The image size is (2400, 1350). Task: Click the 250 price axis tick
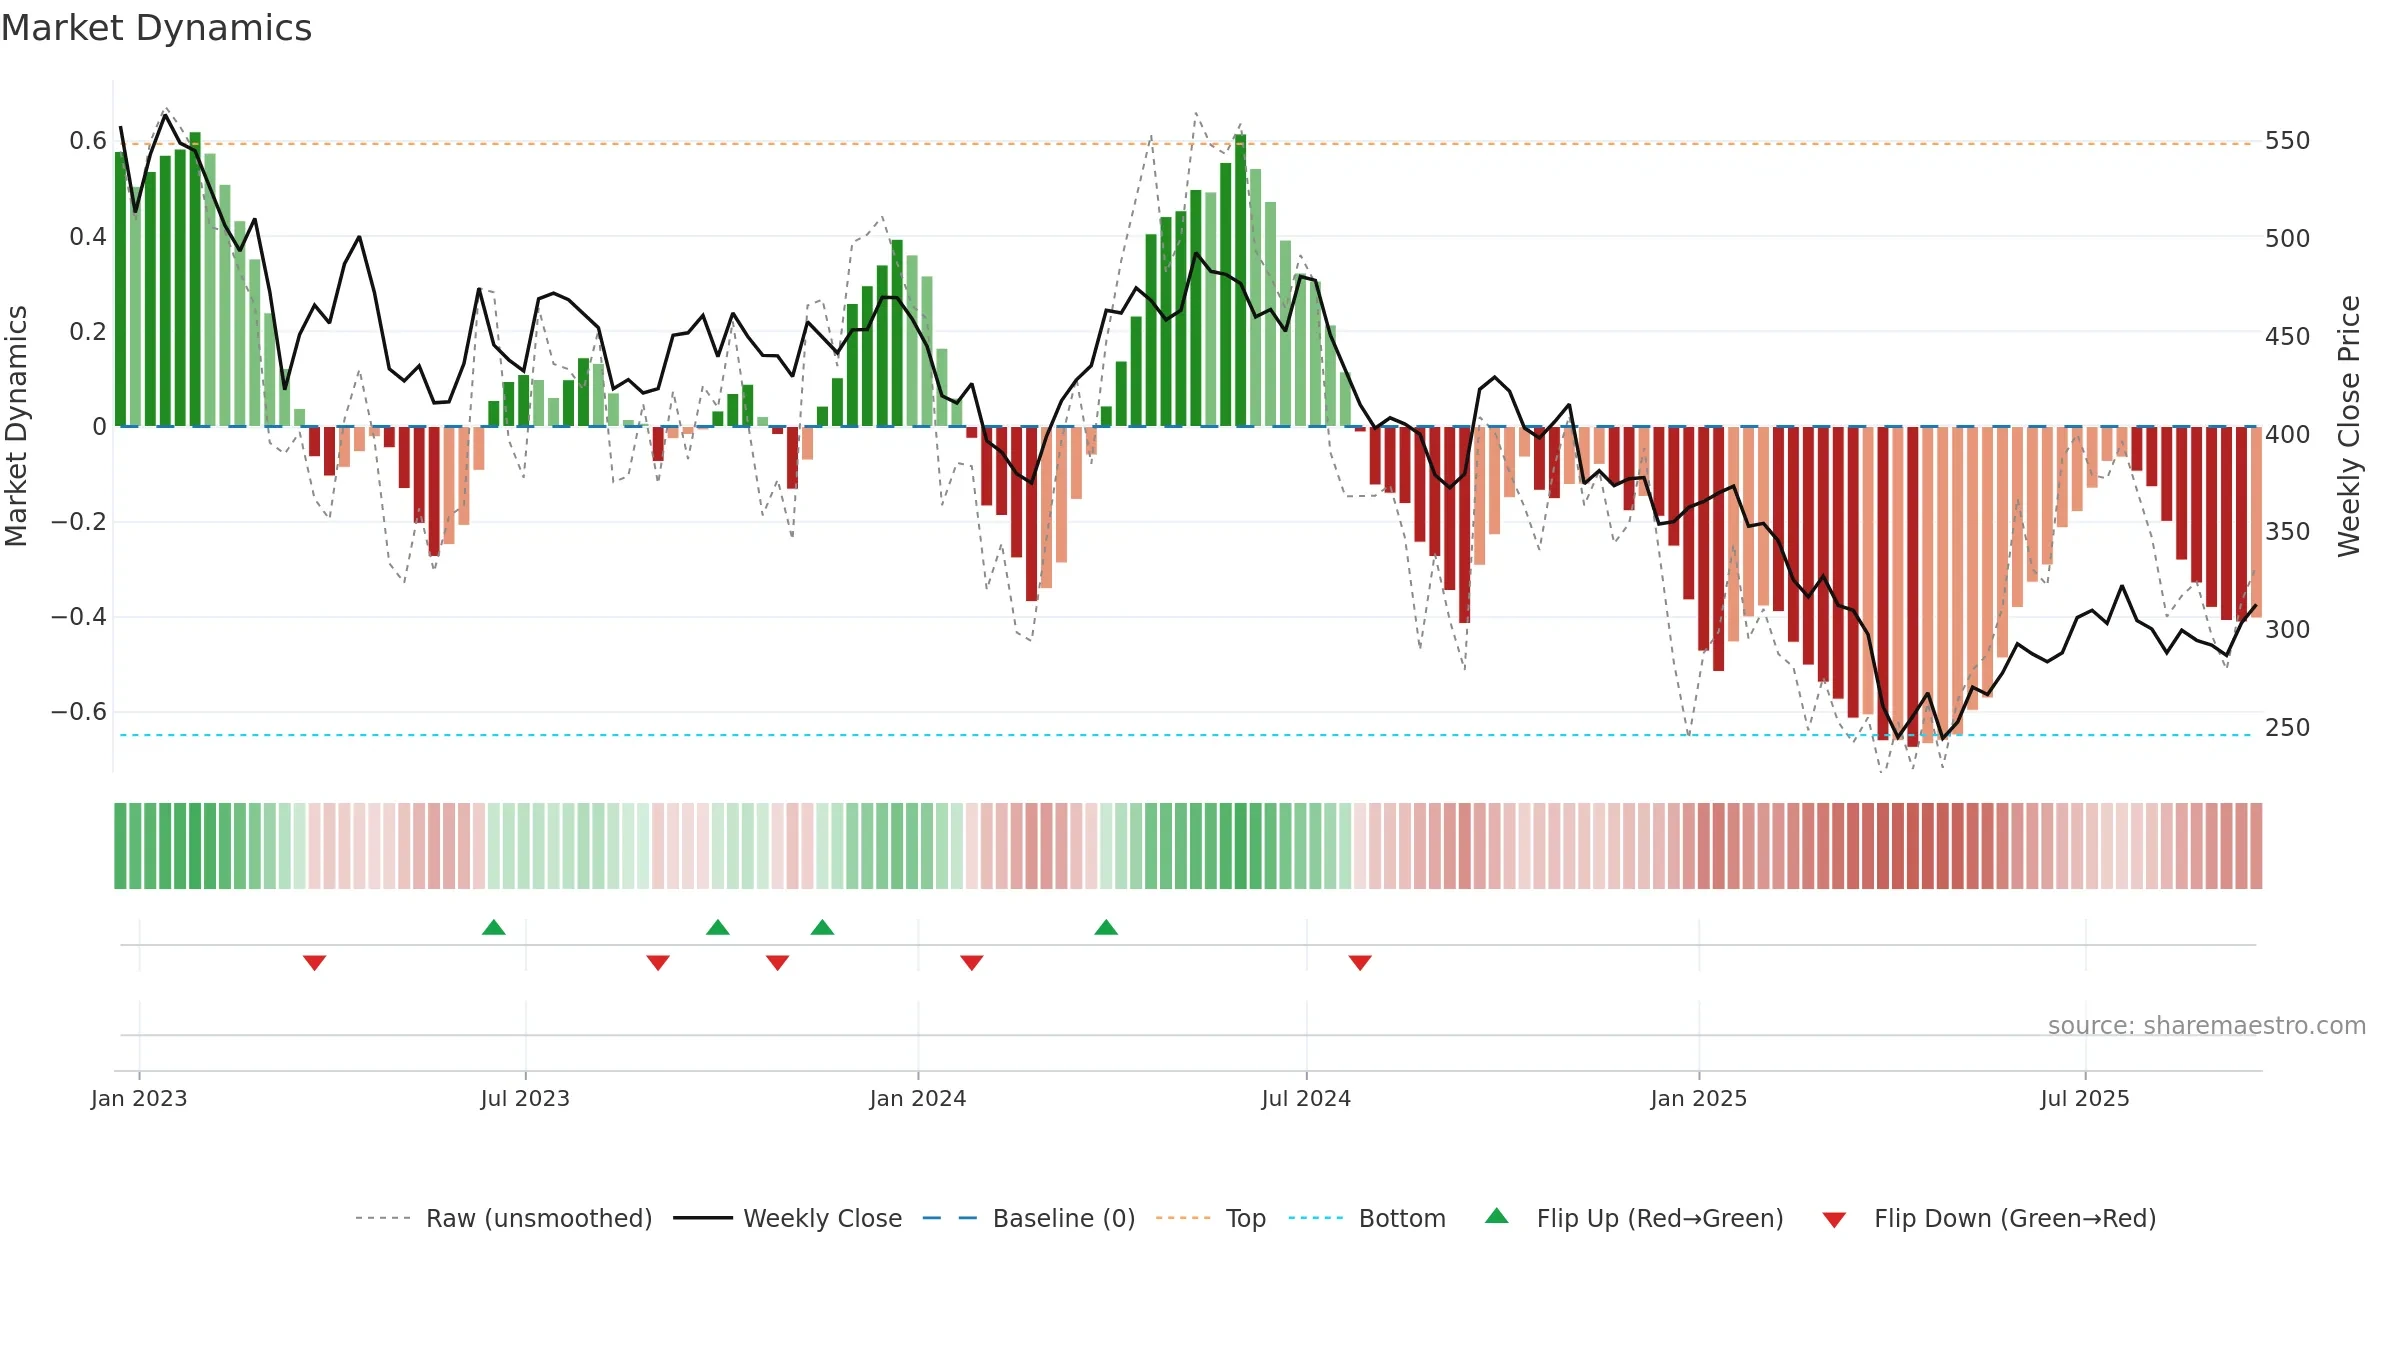tap(2288, 727)
